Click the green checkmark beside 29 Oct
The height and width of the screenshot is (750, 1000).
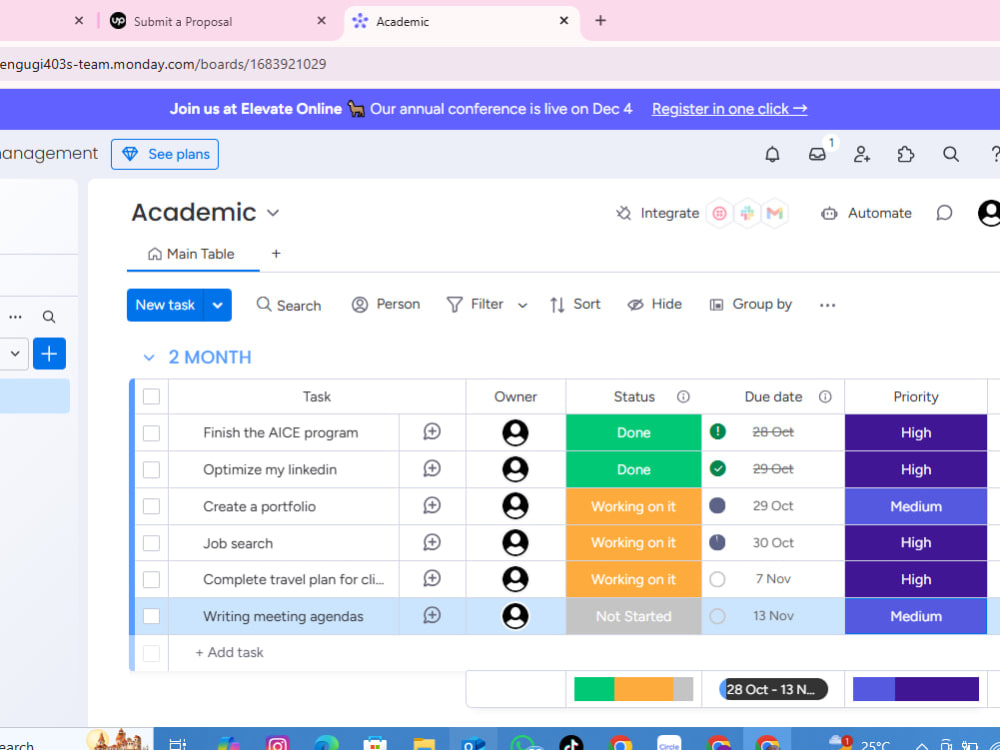[717, 469]
